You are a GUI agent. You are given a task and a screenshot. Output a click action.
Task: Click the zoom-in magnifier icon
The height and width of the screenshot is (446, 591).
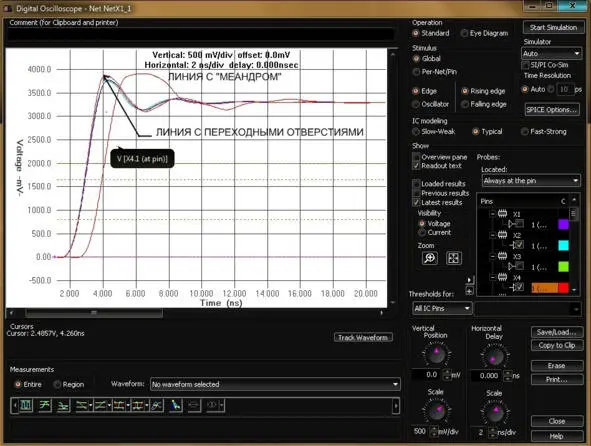(430, 258)
